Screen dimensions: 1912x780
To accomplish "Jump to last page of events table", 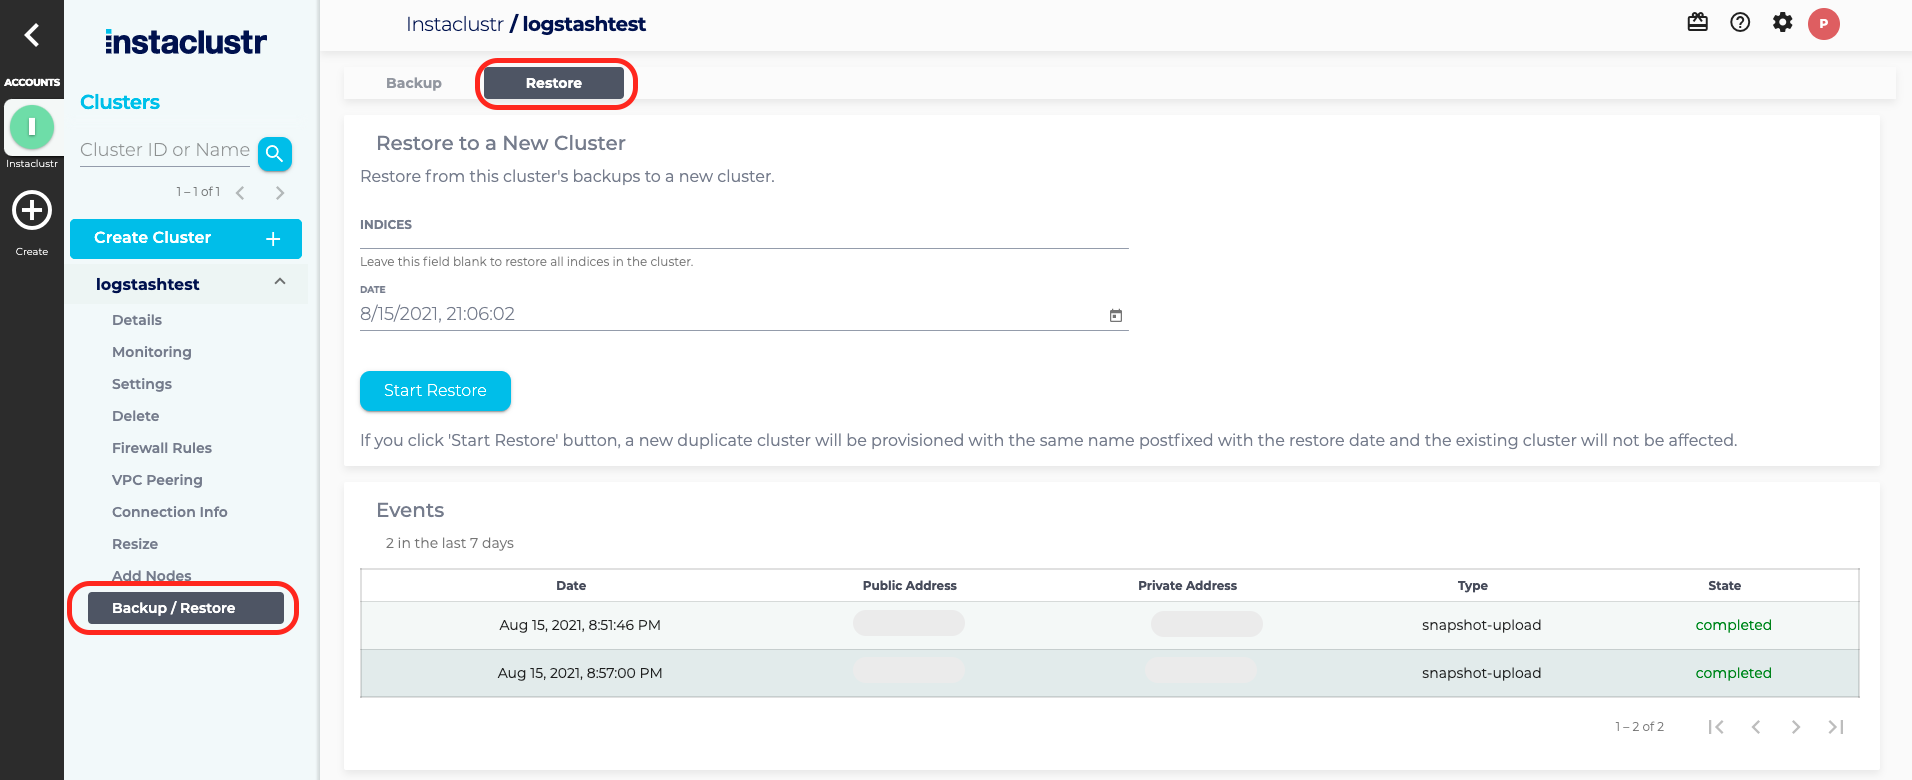I will pyautogui.click(x=1836, y=727).
